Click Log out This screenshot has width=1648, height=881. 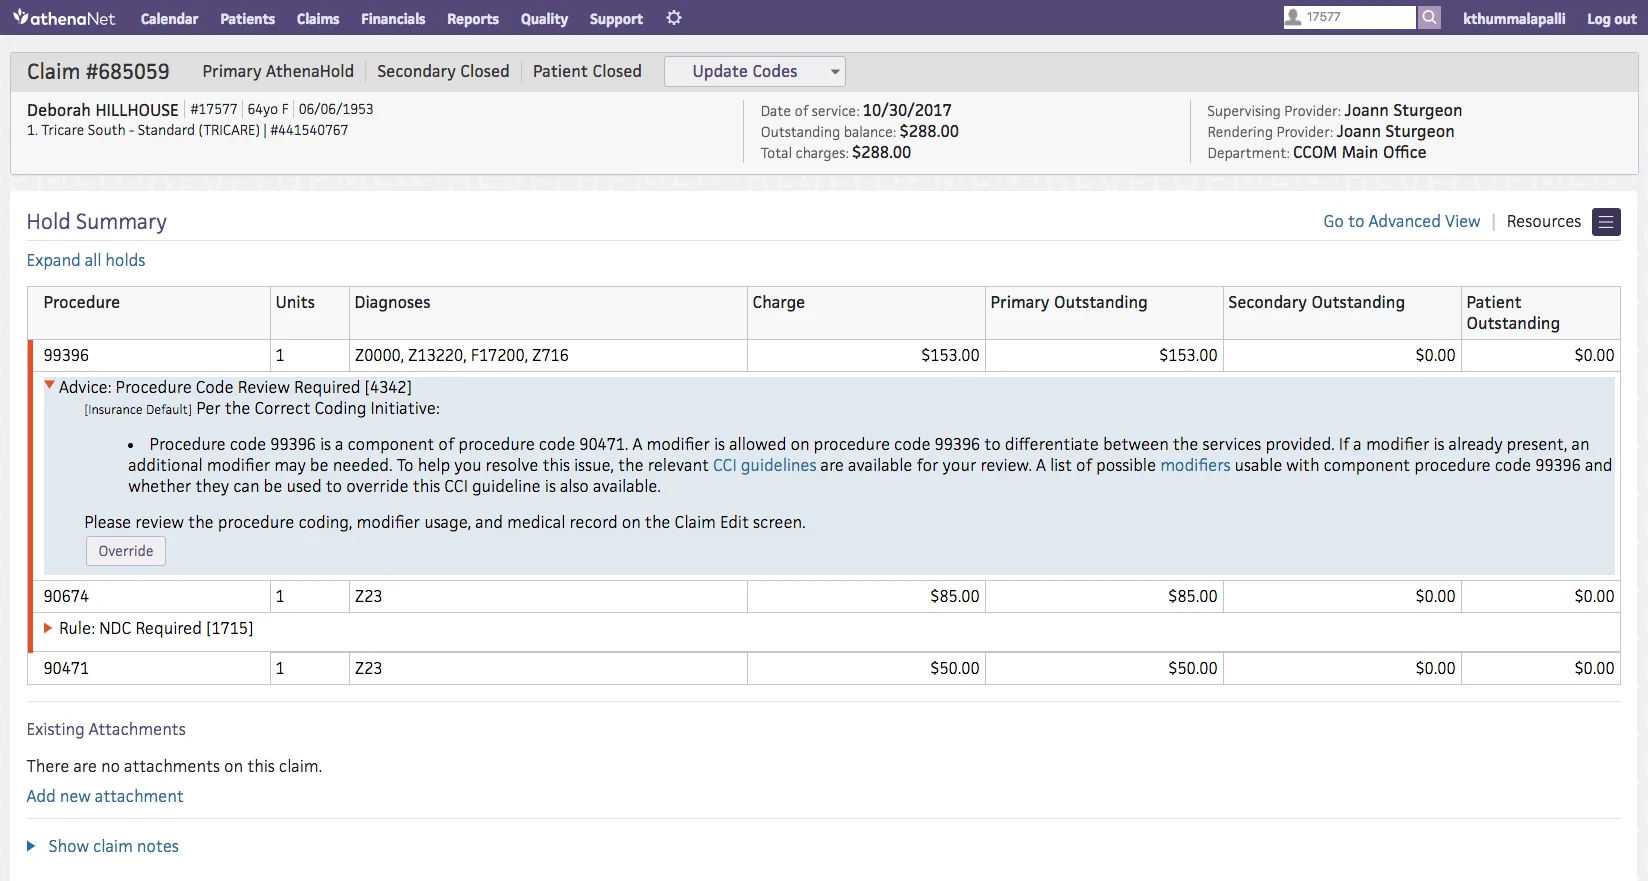pyautogui.click(x=1611, y=18)
